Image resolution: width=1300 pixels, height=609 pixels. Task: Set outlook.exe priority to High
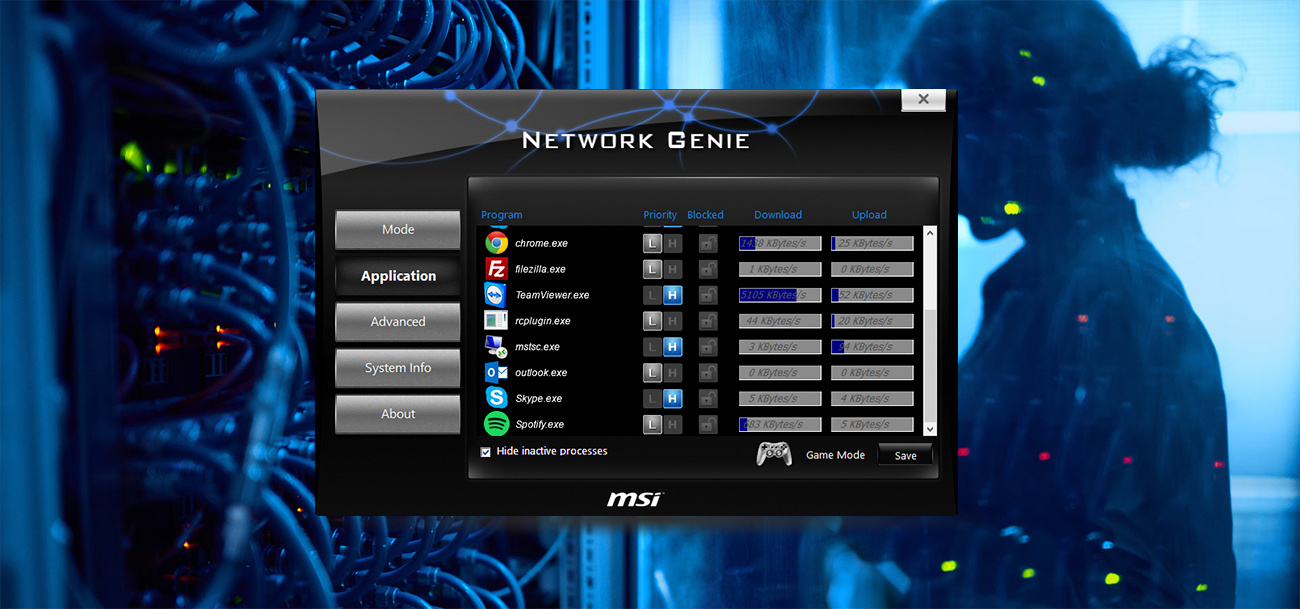673,373
